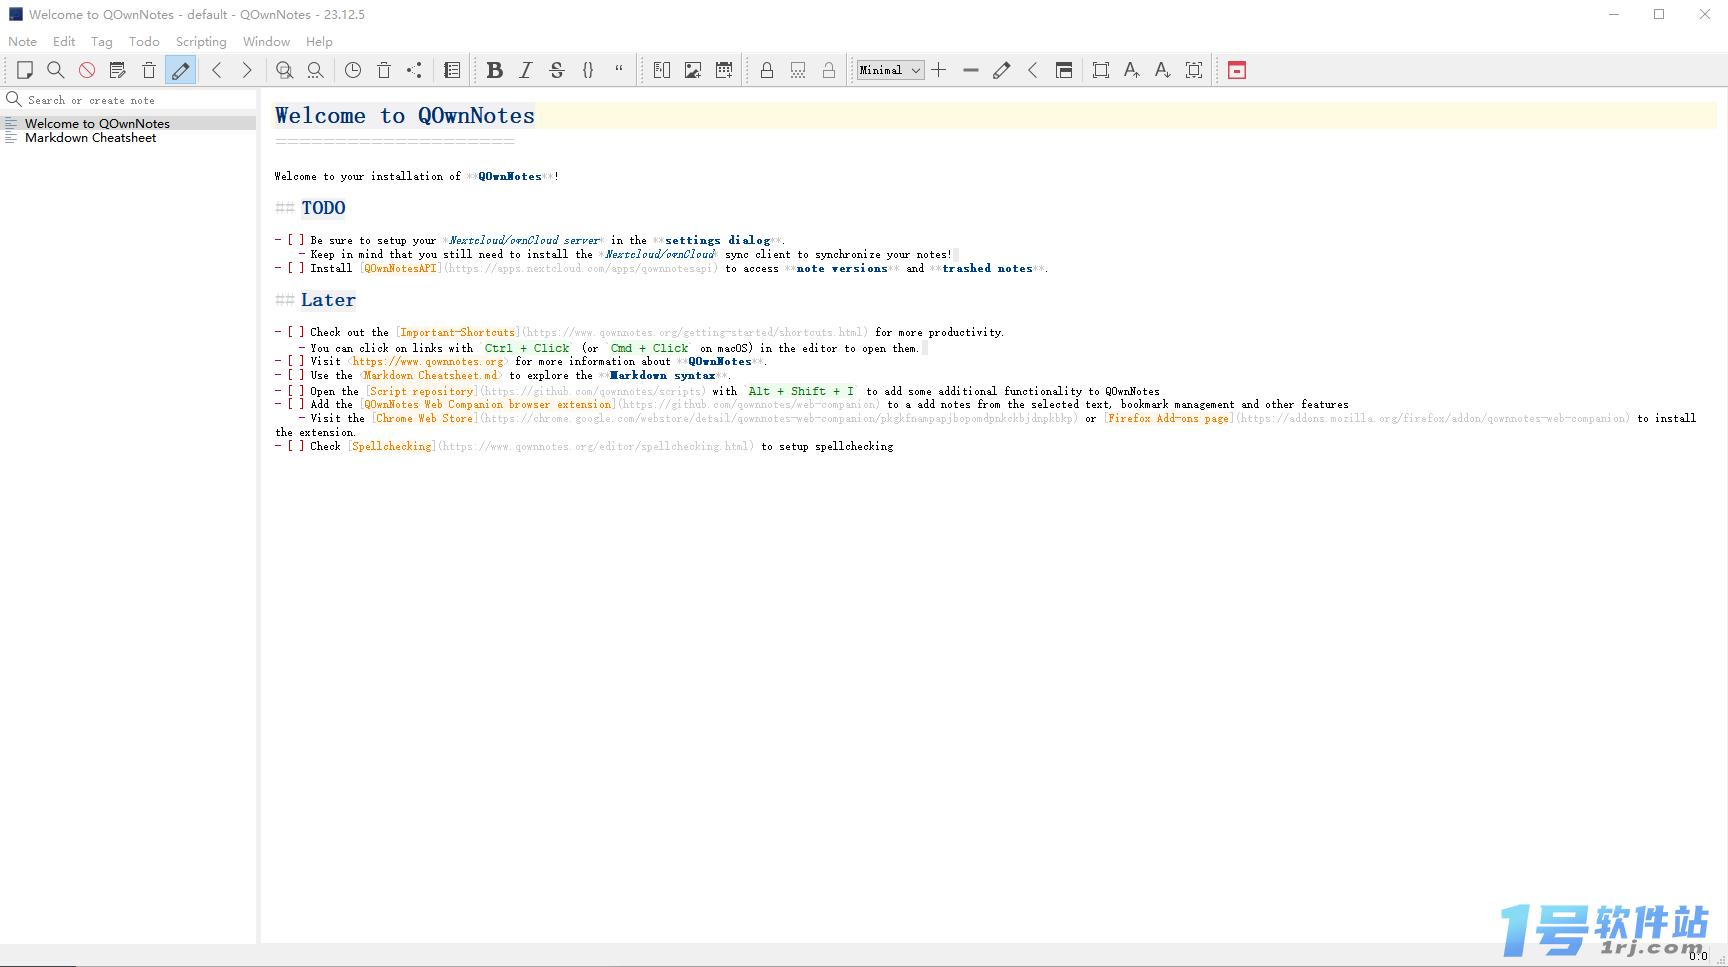Apply bold formatting
The width and height of the screenshot is (1728, 967).
pos(494,70)
